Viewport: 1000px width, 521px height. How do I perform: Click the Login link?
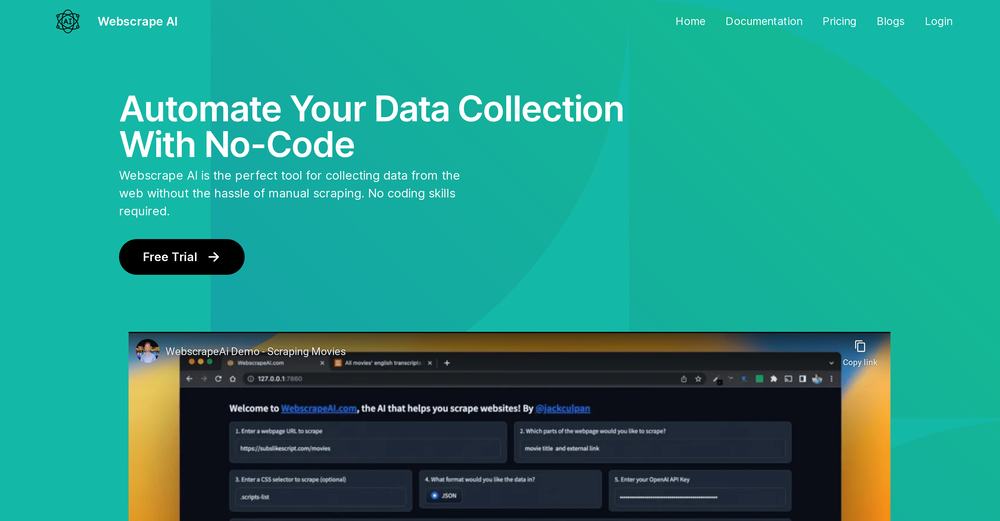tap(938, 21)
